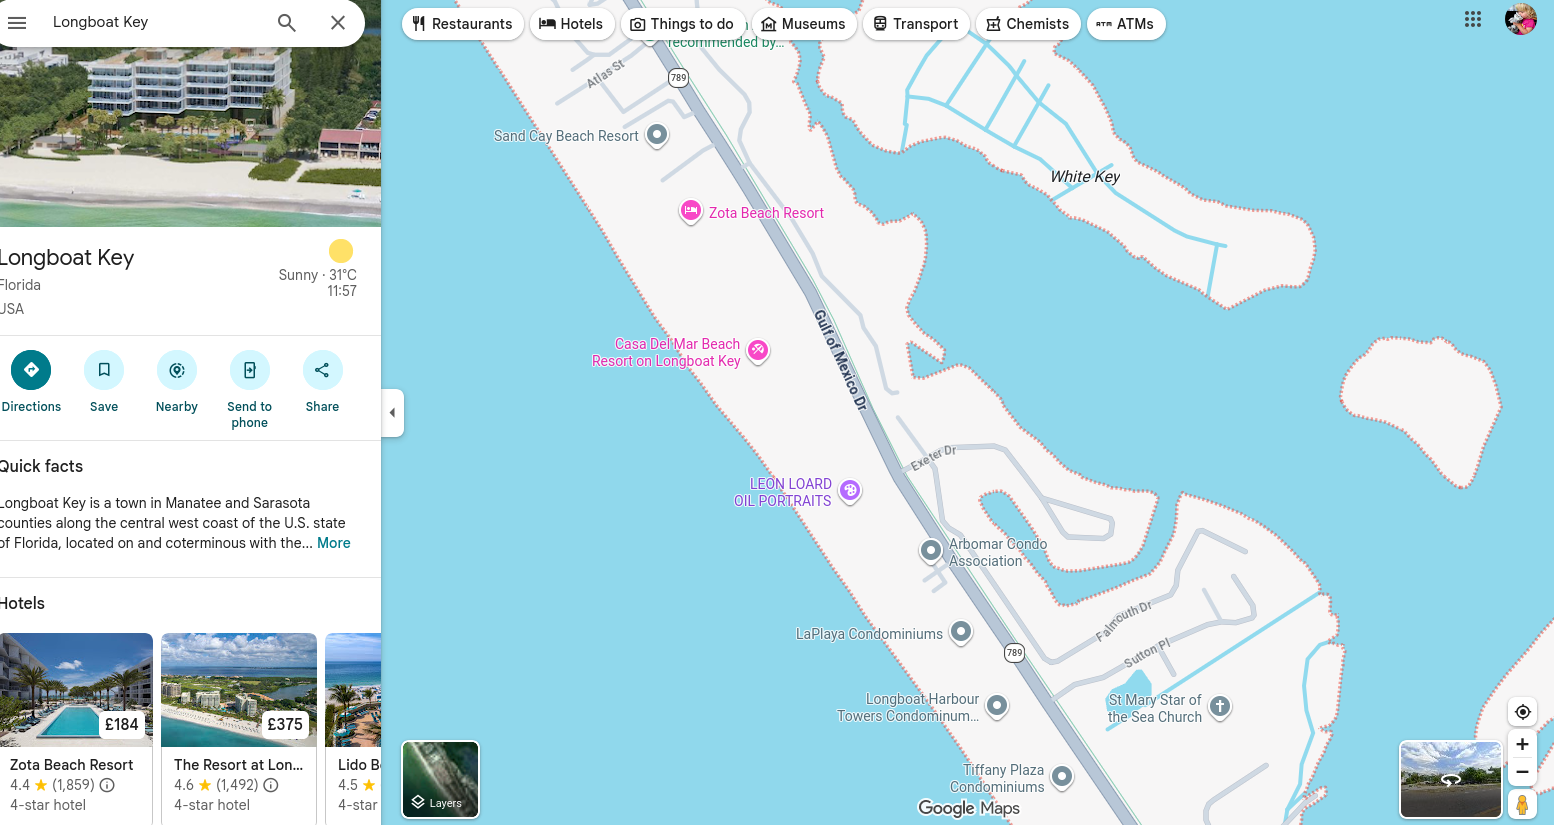Viewport: 1554px width, 825px height.
Task: Filter map by Chemists
Action: pos(1028,24)
